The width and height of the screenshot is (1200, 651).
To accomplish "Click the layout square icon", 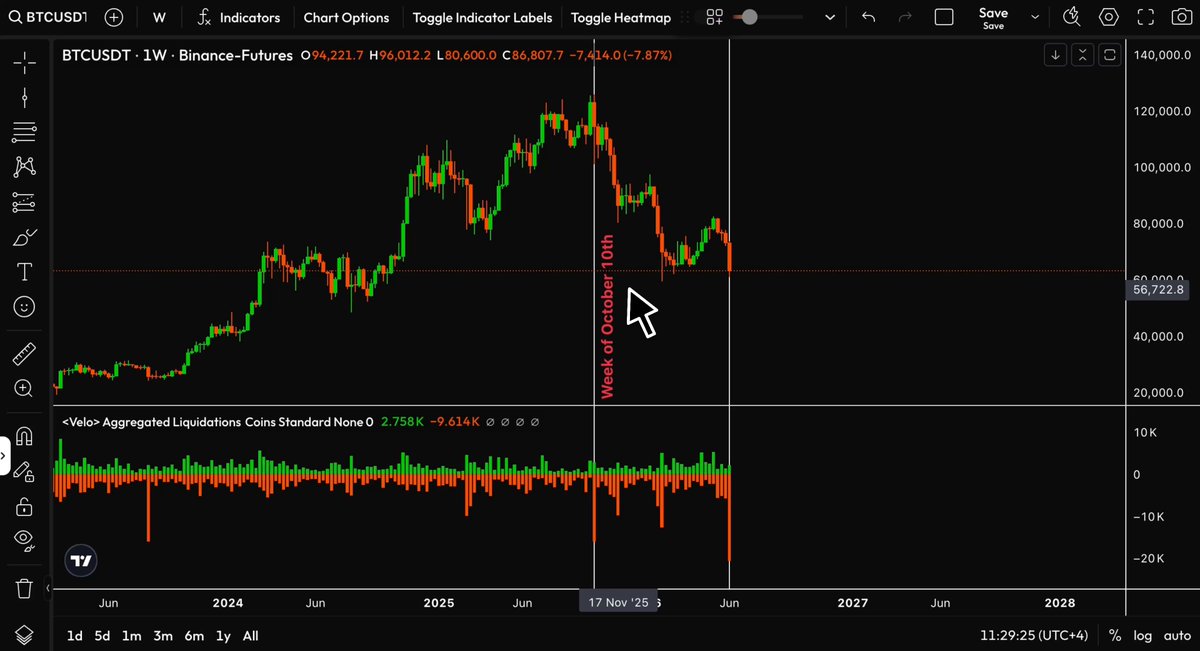I will tap(944, 17).
